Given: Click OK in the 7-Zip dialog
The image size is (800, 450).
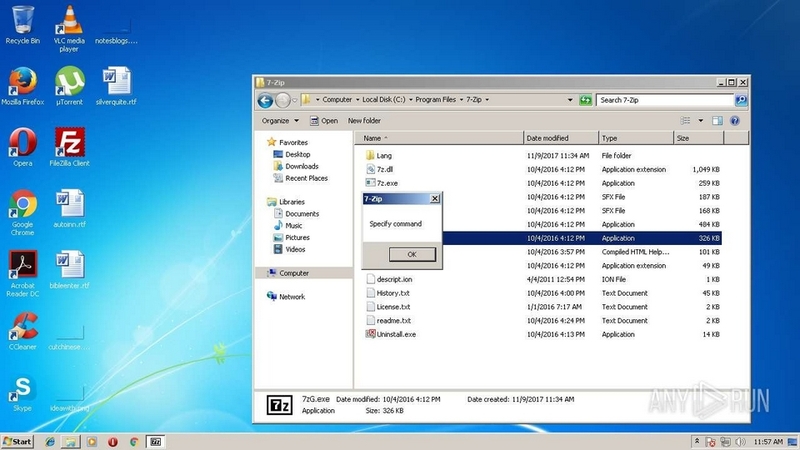Looking at the screenshot, I should 411,255.
